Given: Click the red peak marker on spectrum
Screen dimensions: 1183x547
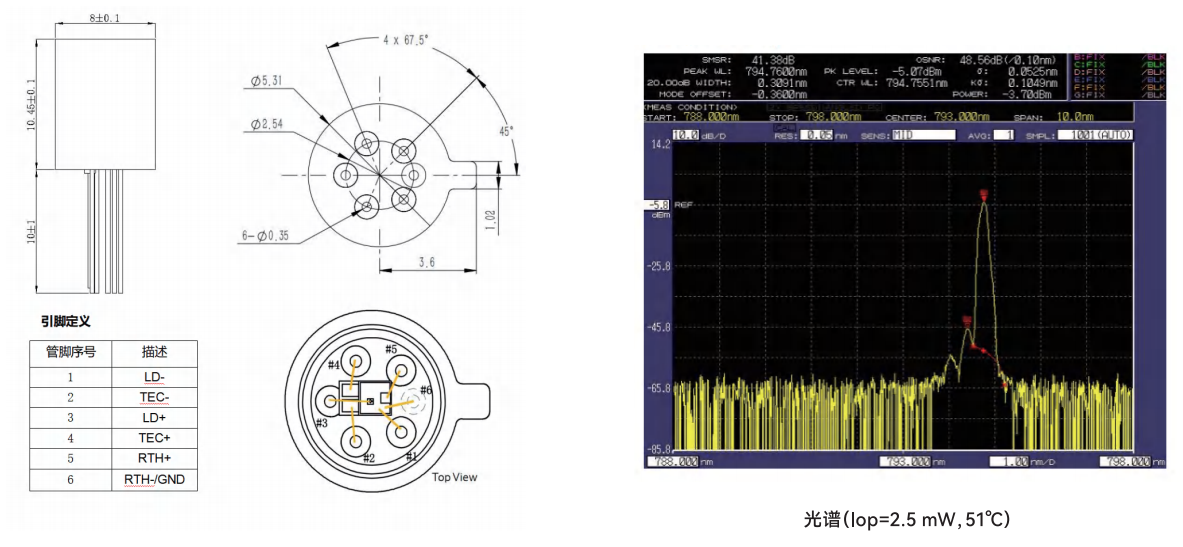Looking at the screenshot, I should [x=984, y=195].
